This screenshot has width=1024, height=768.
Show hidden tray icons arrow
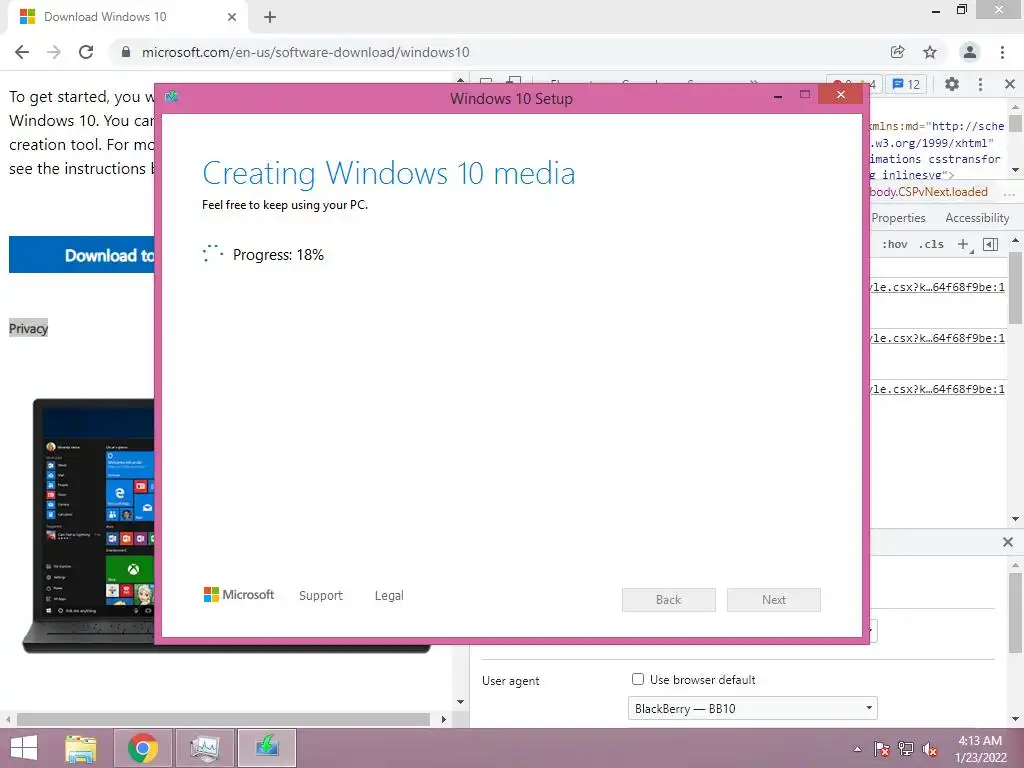tap(857, 749)
